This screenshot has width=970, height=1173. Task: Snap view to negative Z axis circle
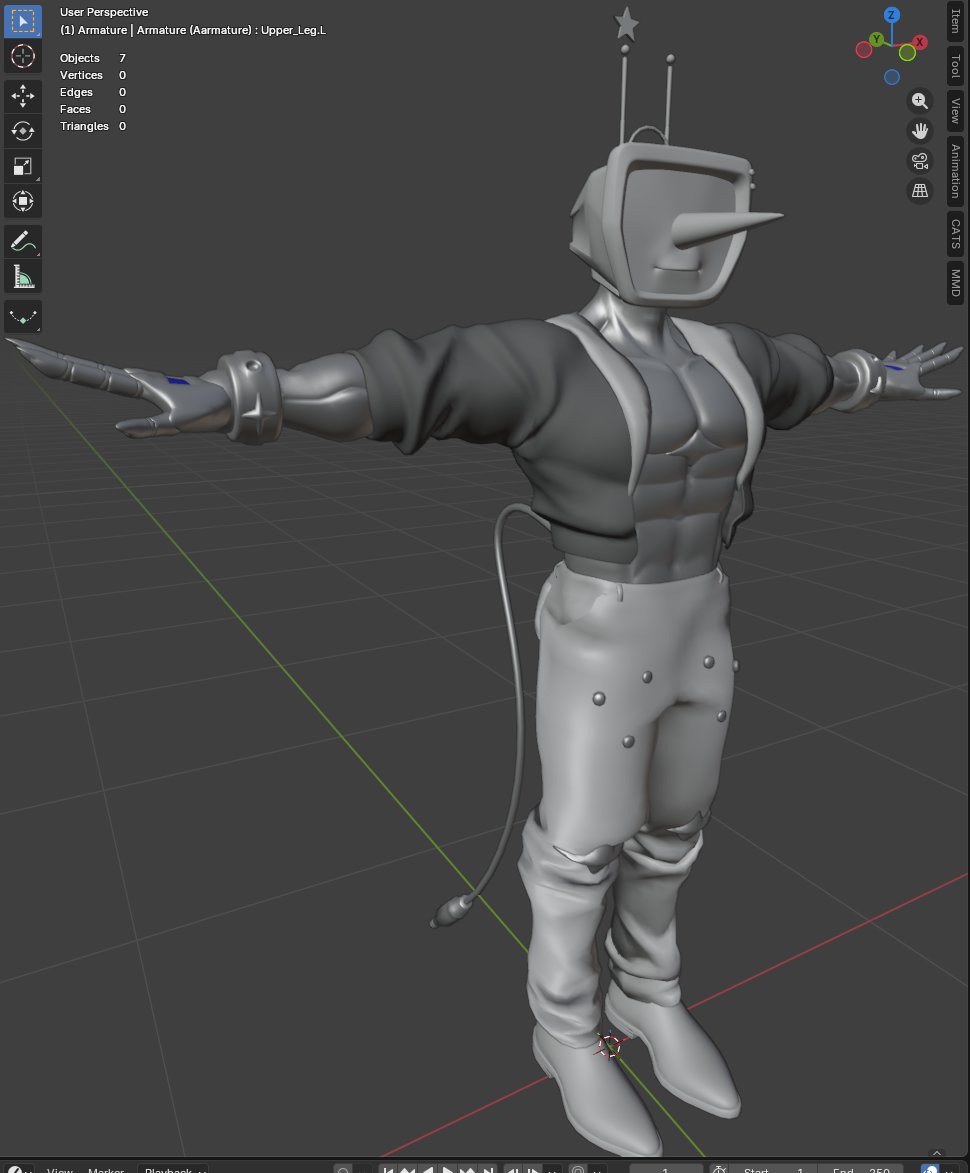coord(891,77)
